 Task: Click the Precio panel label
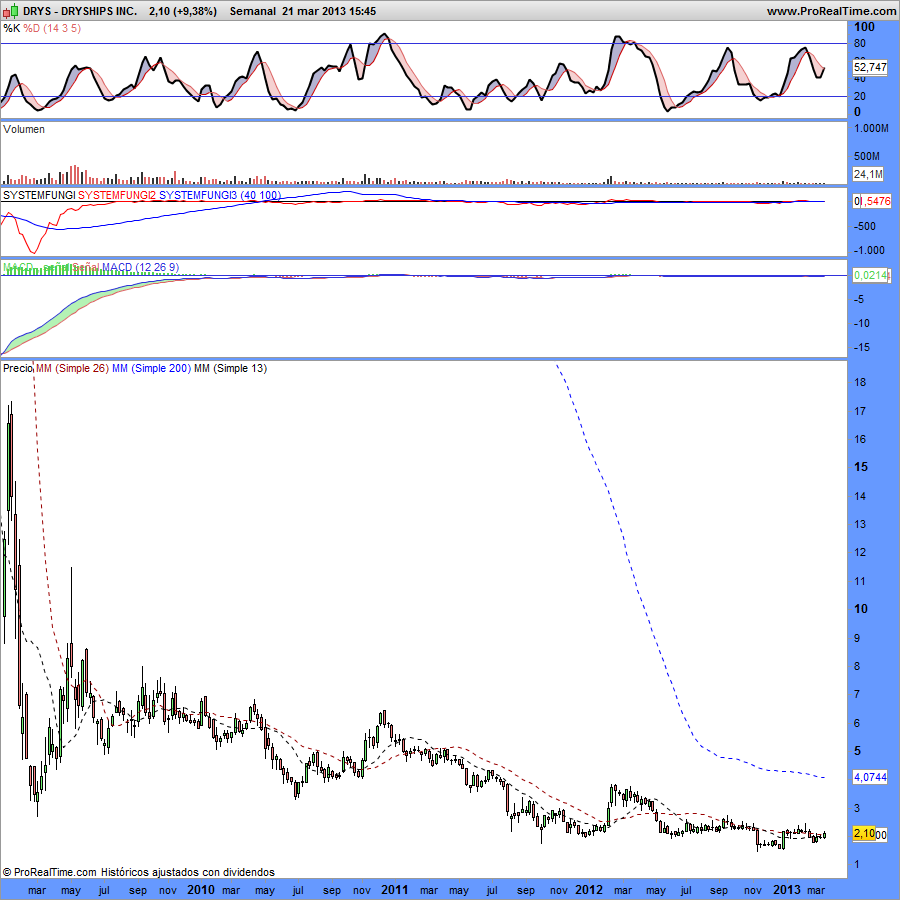18,368
